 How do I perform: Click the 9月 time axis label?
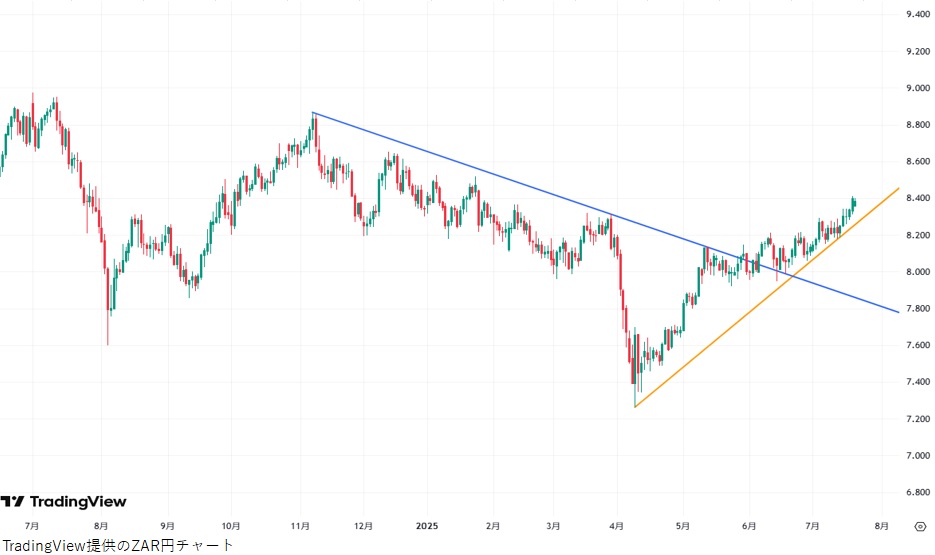168,526
